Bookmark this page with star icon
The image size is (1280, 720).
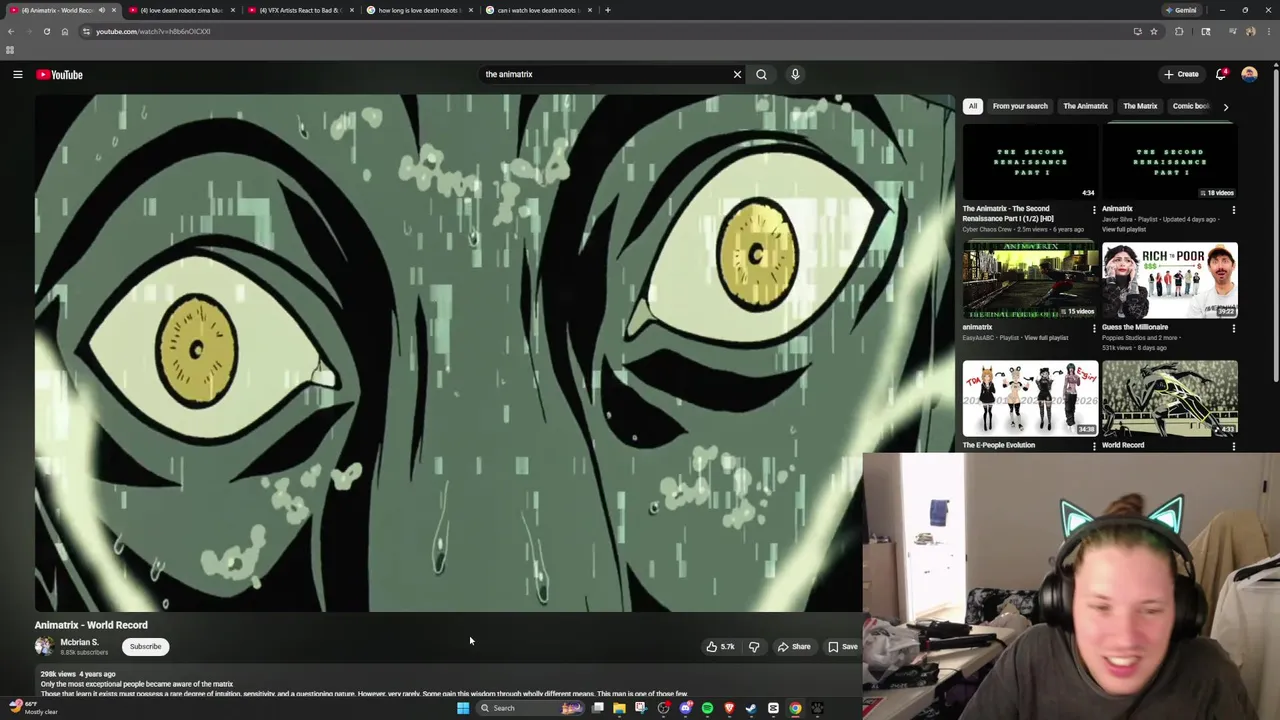pos(1154,31)
